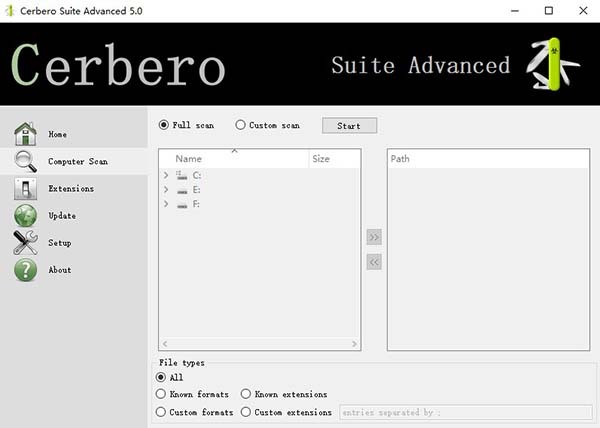600x428 pixels.
Task: Click the F: drive icon
Action: (x=182, y=205)
